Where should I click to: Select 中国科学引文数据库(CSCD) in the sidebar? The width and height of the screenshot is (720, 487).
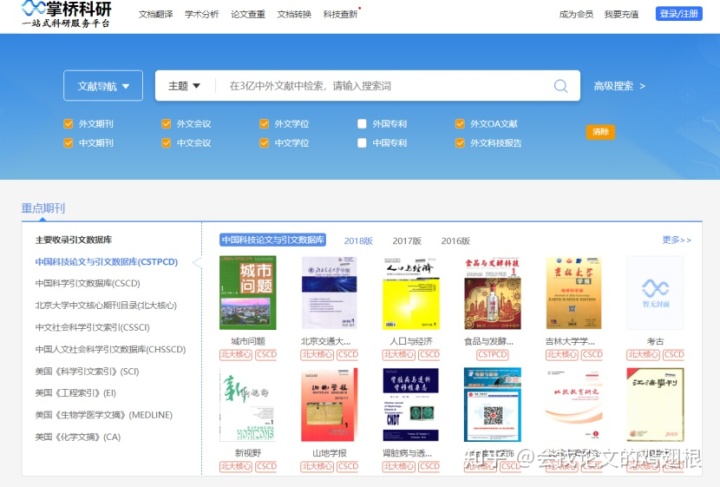tap(88, 283)
